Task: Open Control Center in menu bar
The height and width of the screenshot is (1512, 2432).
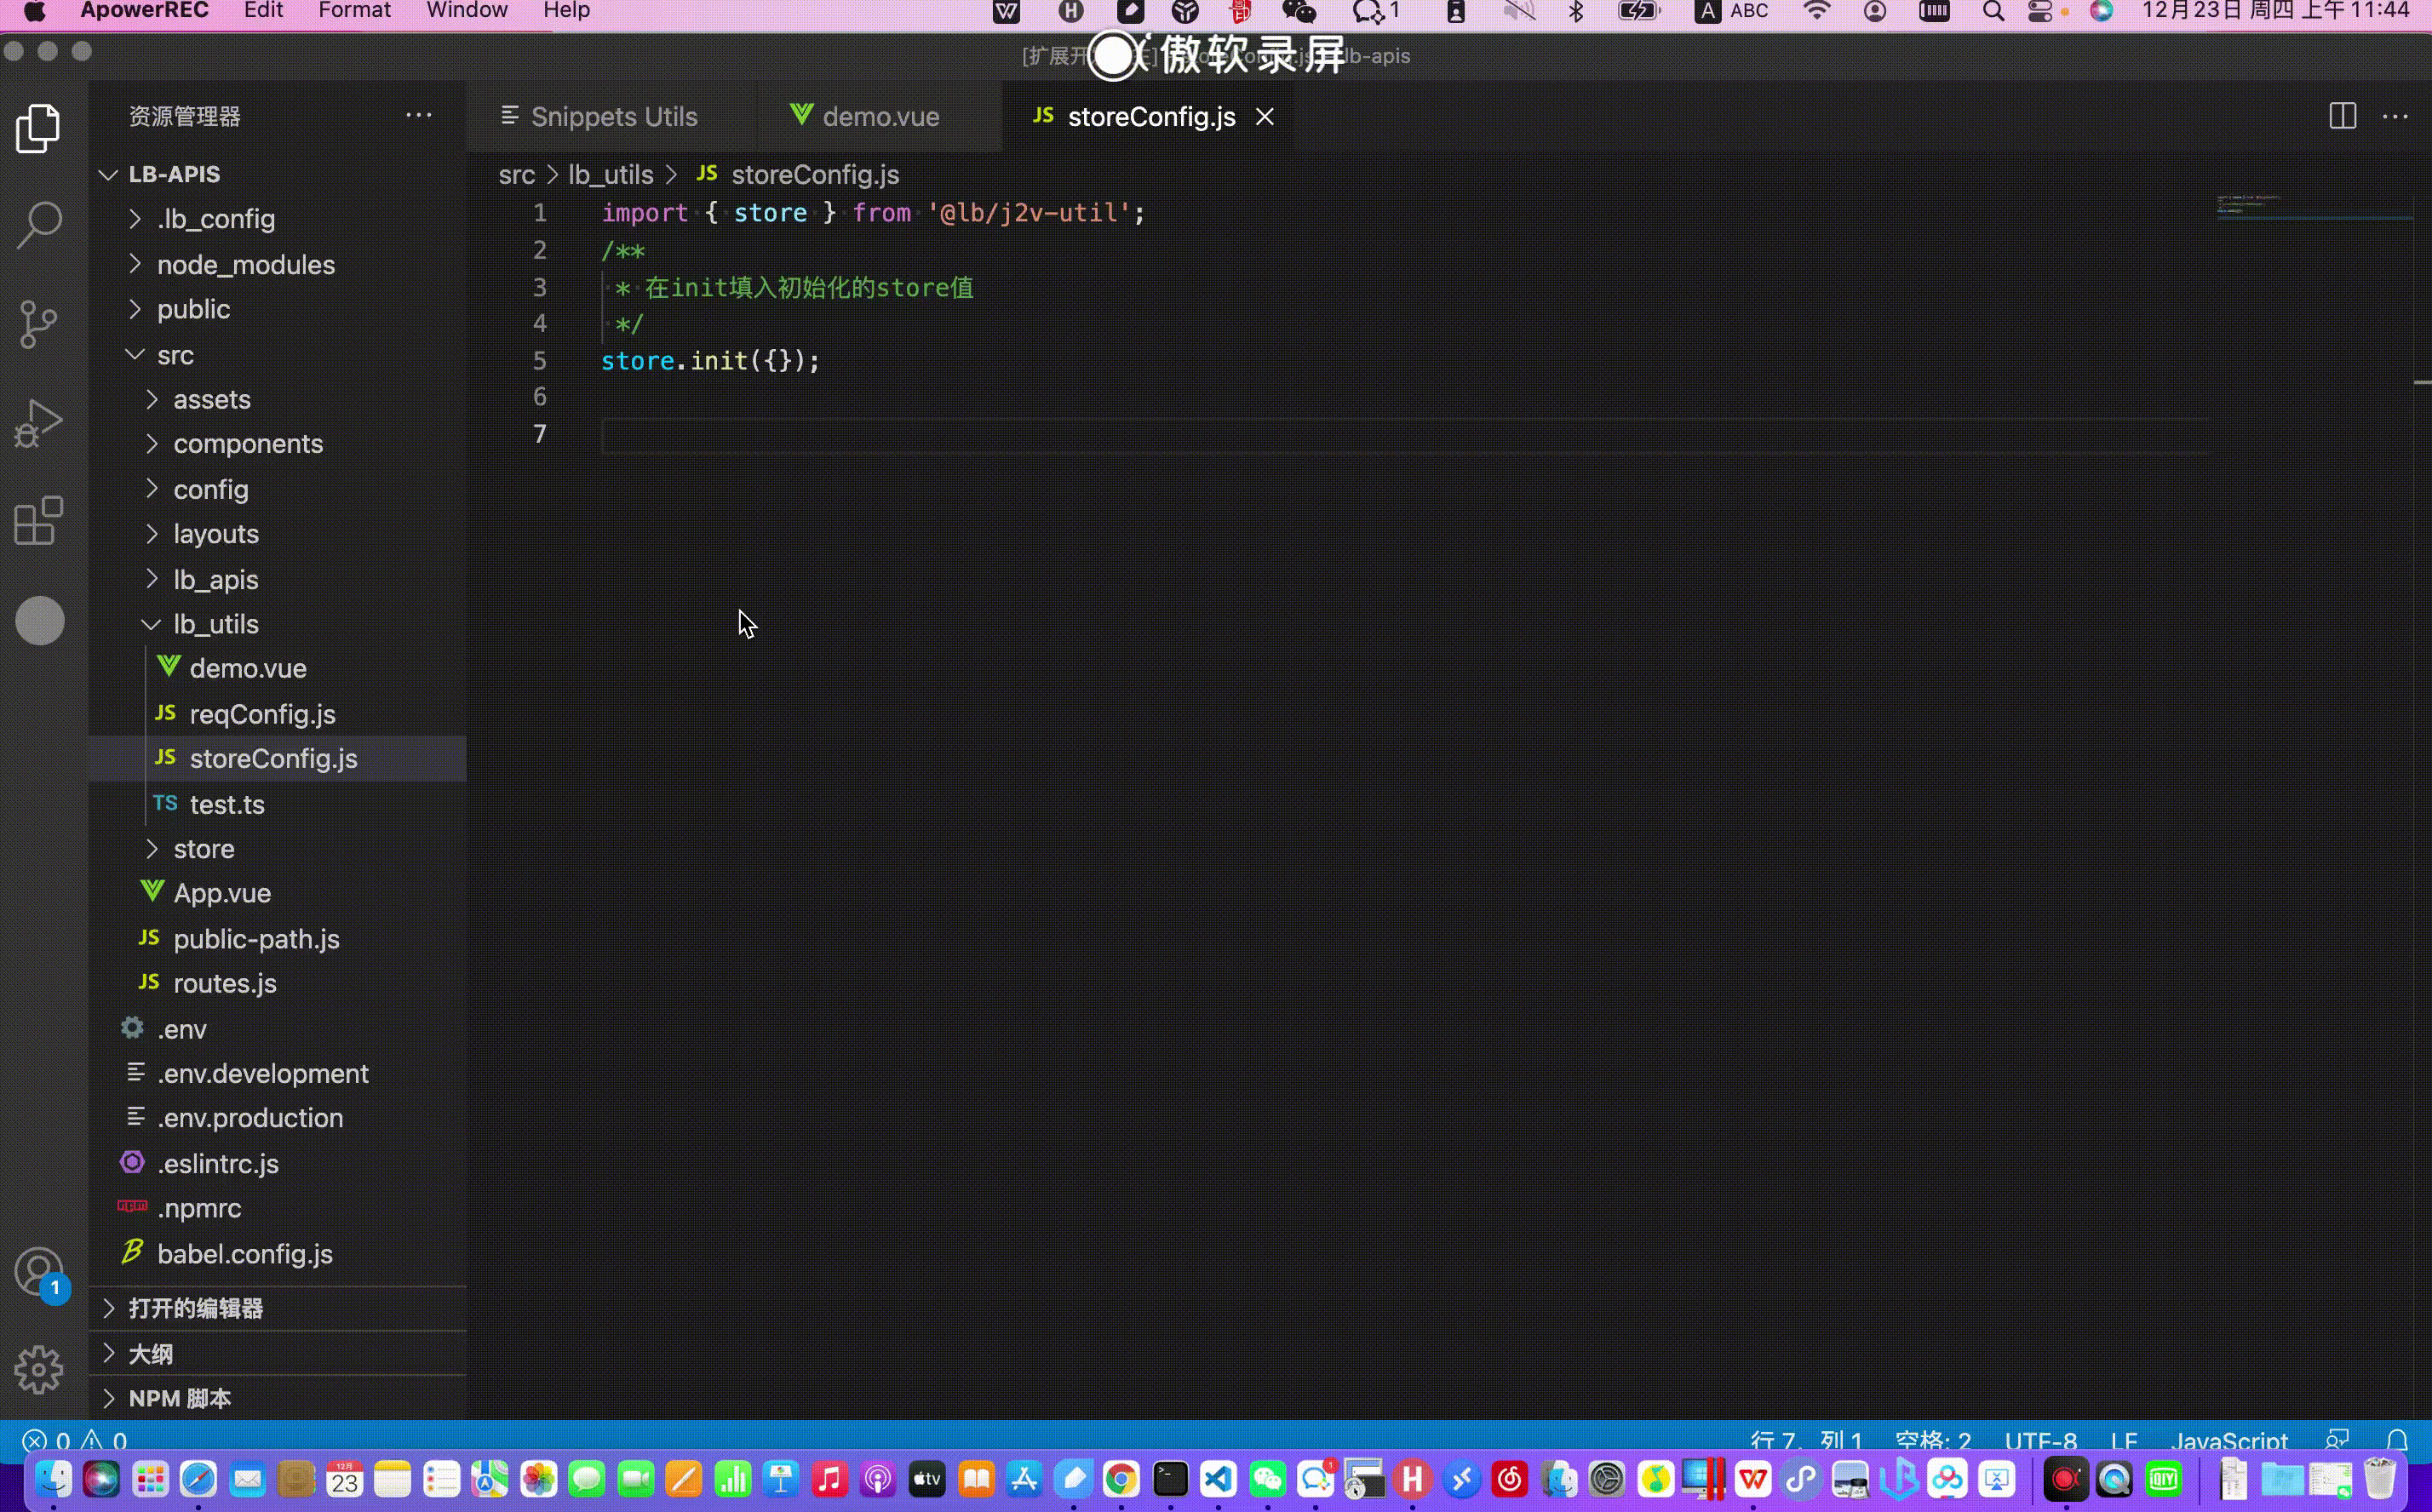Action: tap(2039, 11)
